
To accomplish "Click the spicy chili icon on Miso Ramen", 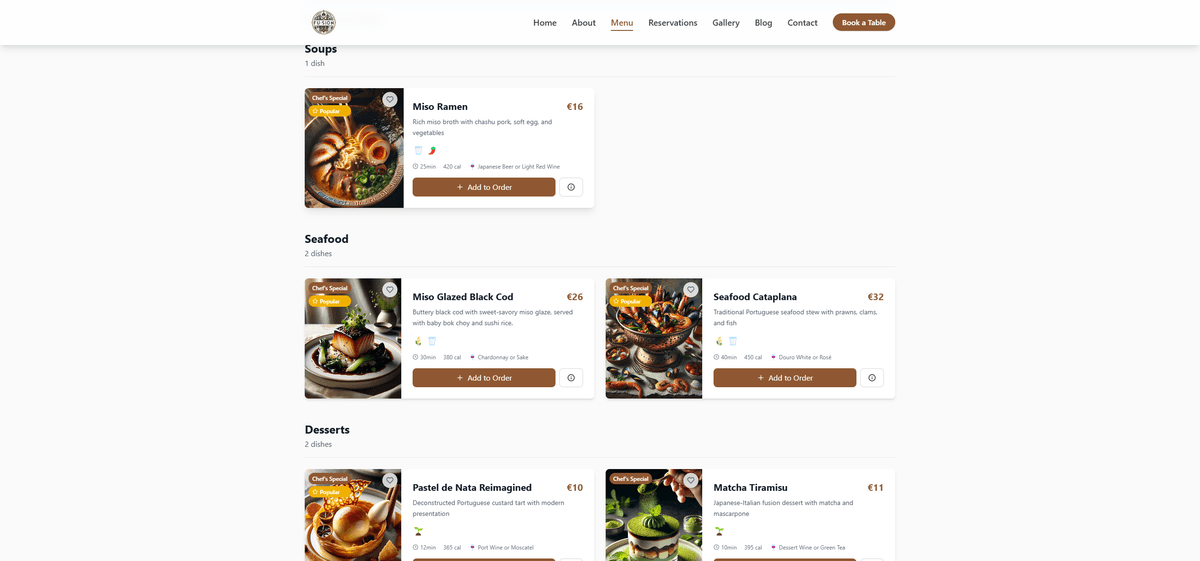I will click(432, 150).
